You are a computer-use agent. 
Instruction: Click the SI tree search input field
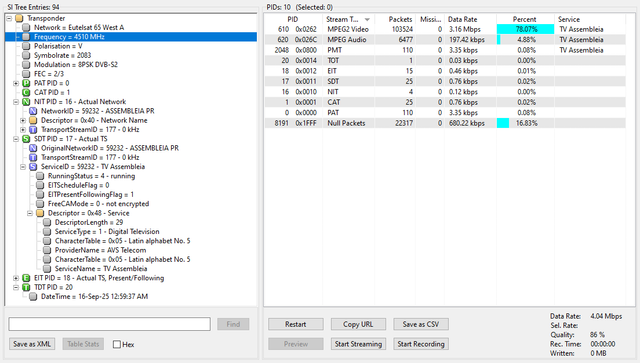[109, 324]
